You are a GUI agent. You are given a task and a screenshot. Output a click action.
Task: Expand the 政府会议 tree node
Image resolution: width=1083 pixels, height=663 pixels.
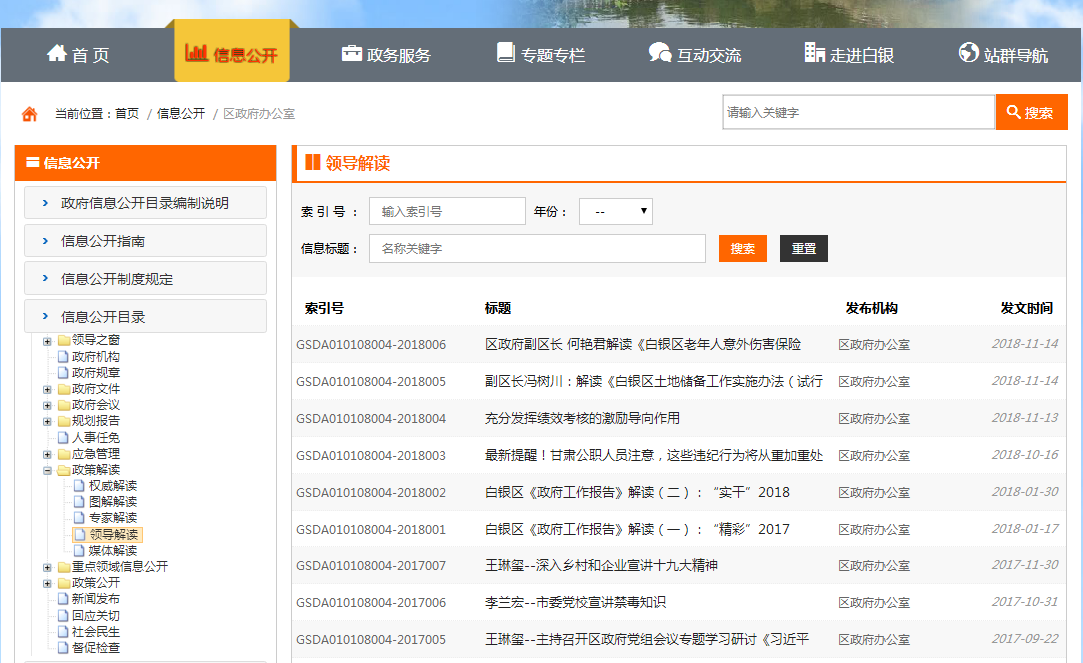pyautogui.click(x=47, y=405)
